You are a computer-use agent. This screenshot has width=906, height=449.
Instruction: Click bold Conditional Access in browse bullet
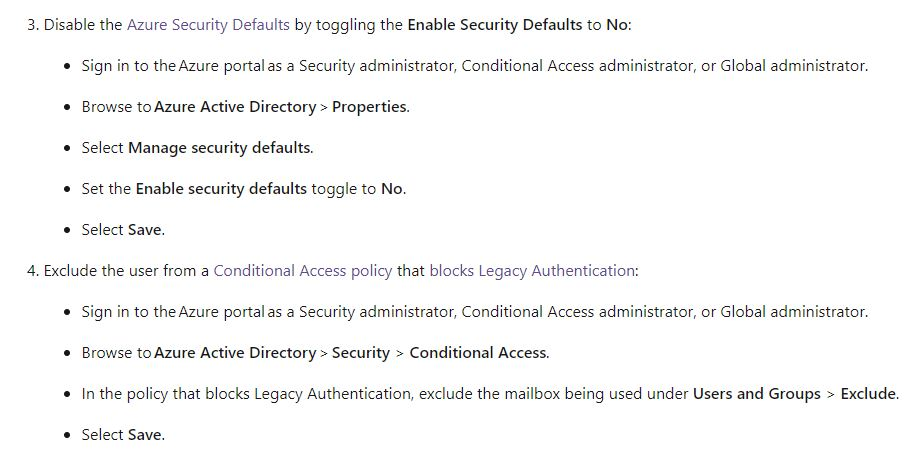point(478,352)
